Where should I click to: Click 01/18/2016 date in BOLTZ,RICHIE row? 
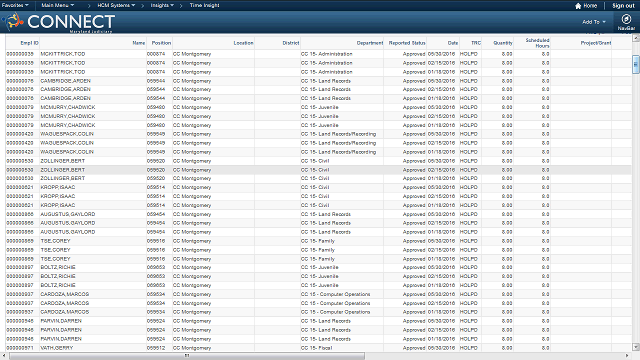click(441, 285)
